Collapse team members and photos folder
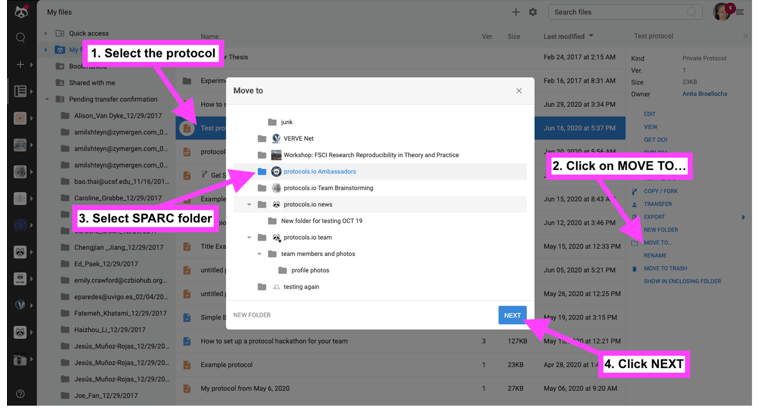761x412 pixels. 259,254
